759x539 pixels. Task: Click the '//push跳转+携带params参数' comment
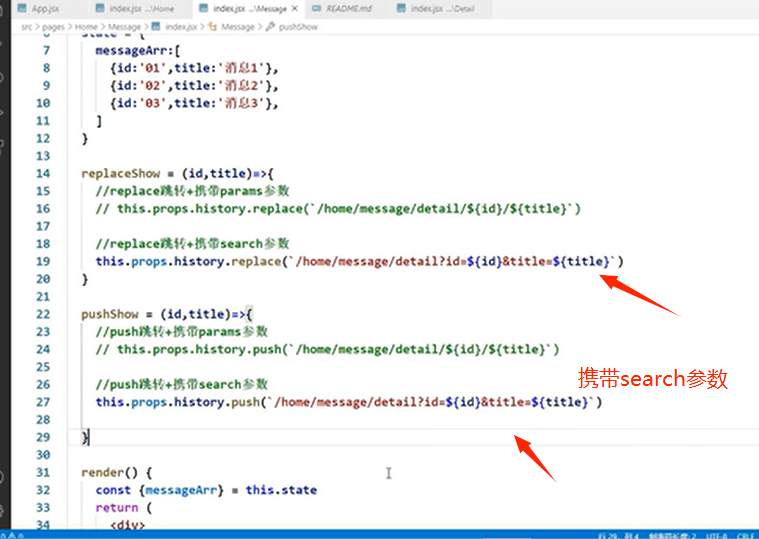coord(182,331)
